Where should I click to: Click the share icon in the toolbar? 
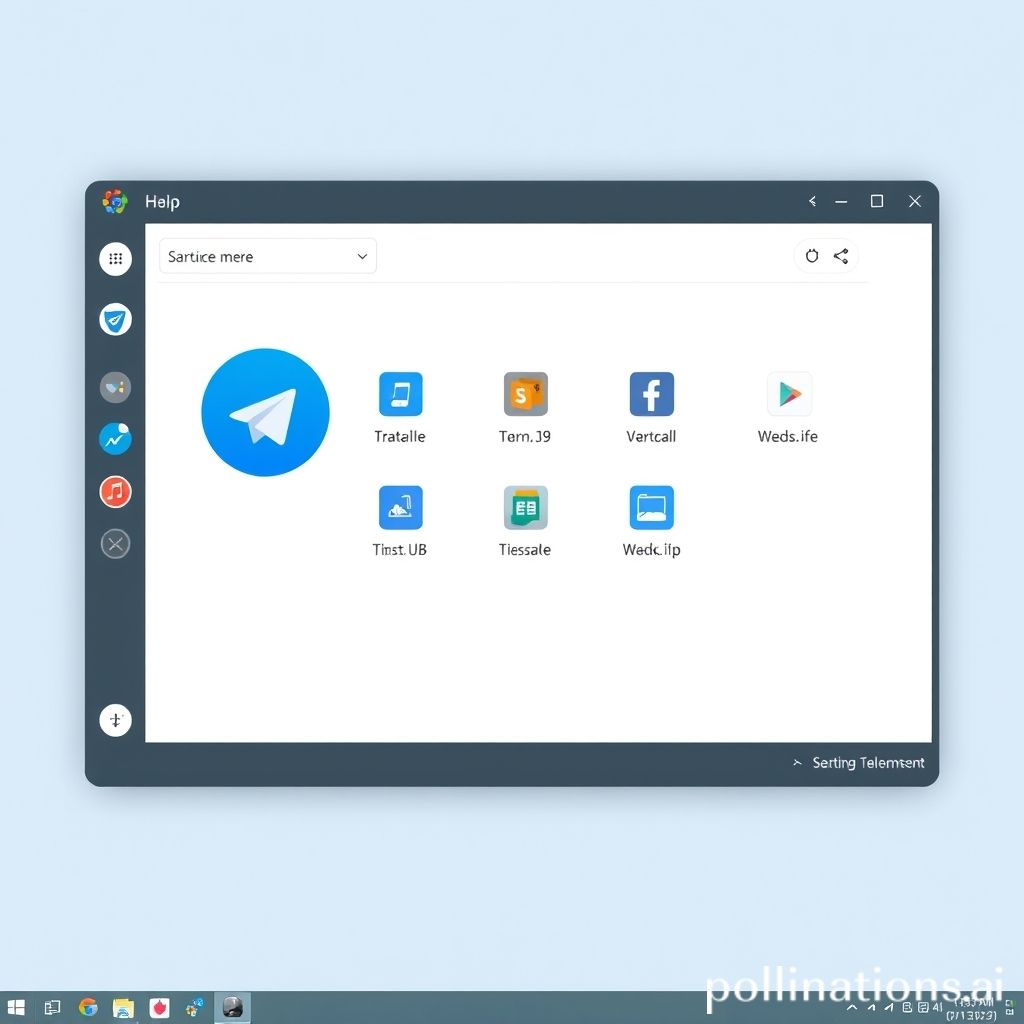click(841, 256)
